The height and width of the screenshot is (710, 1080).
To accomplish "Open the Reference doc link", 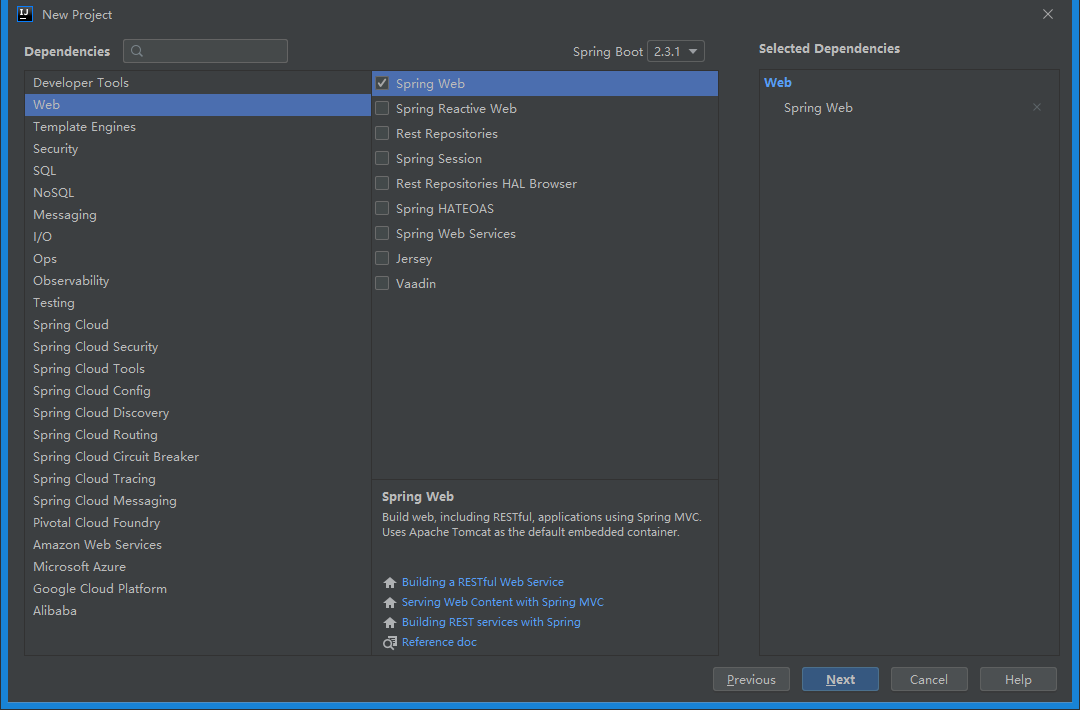I will [439, 643].
